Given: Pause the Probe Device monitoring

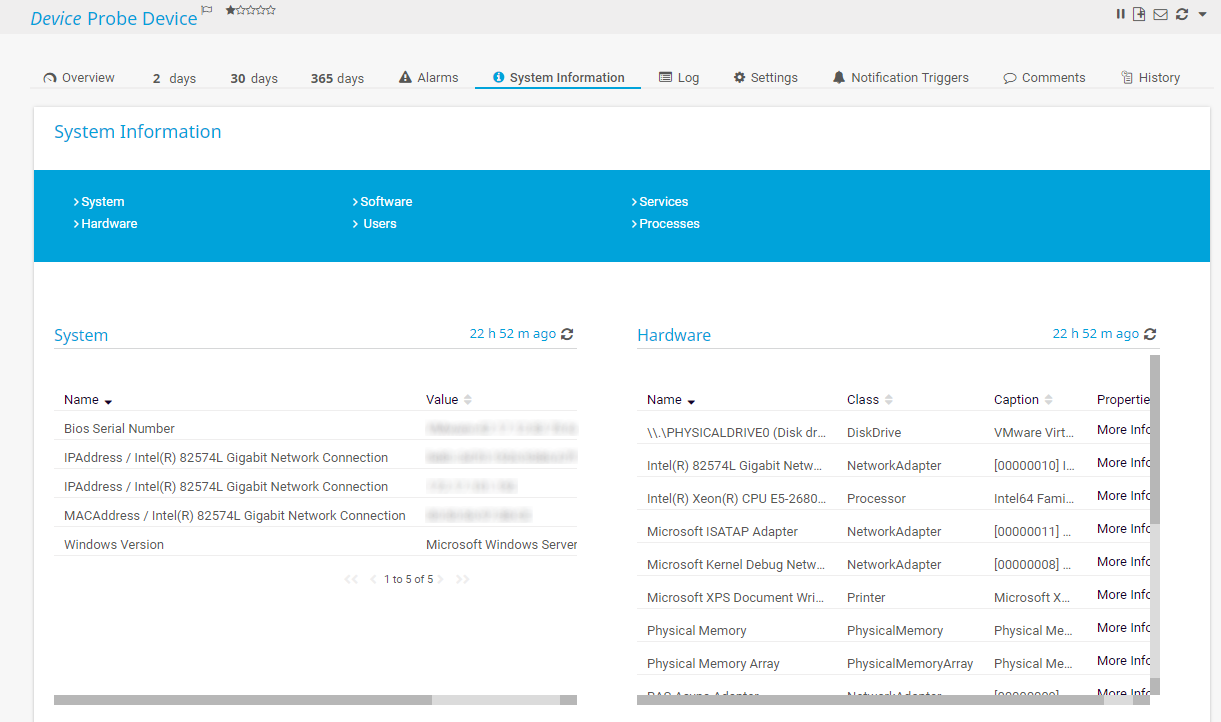Looking at the screenshot, I should 1121,14.
